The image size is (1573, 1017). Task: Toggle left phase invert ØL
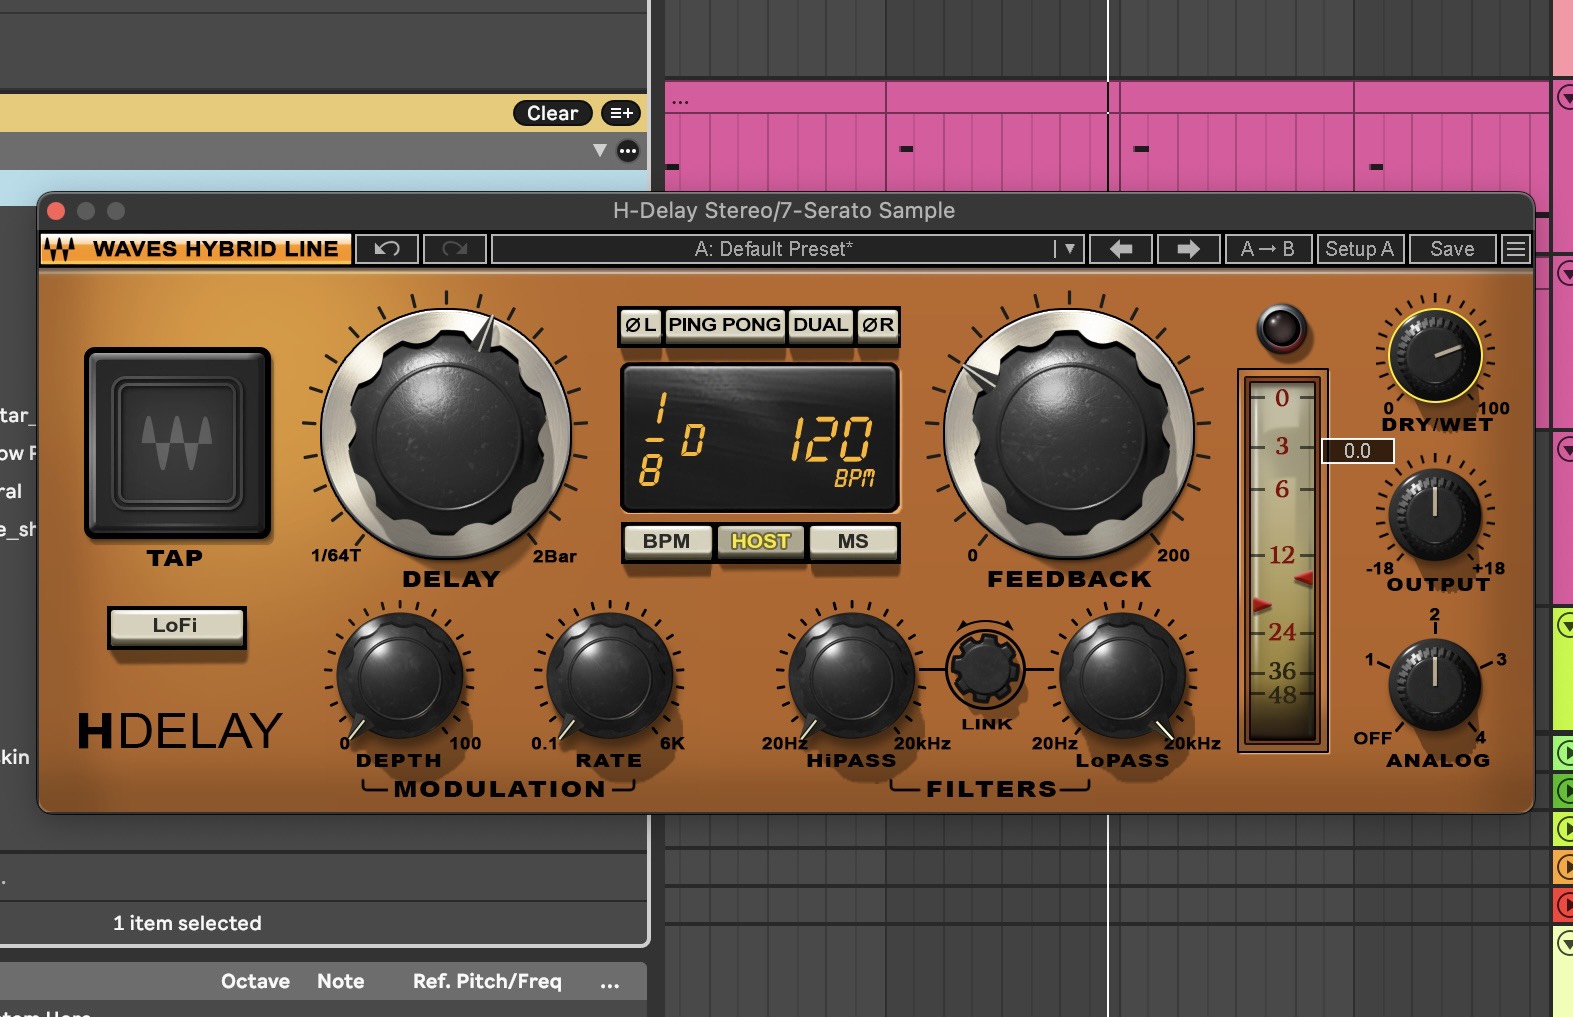(640, 325)
